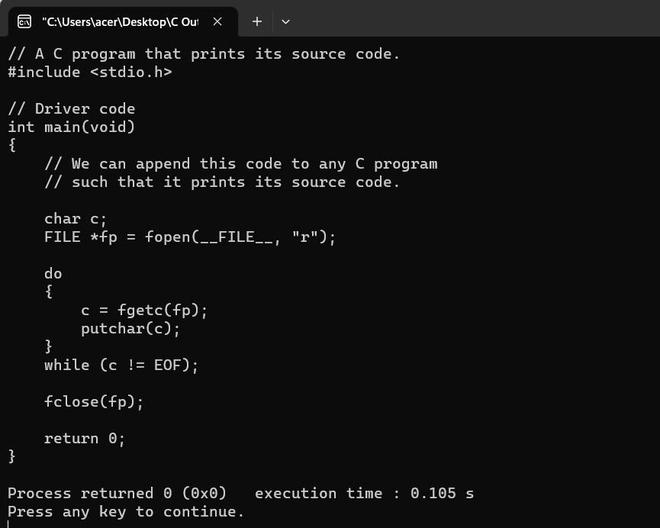Click "Process returned 0 (0x0)" text

[x=117, y=493]
